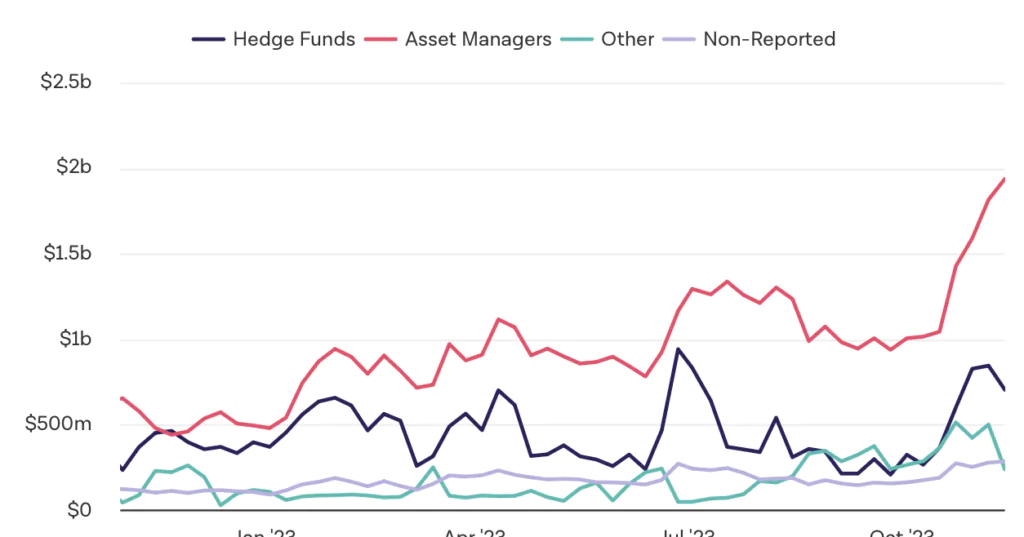Click the $1b y-axis label
The height and width of the screenshot is (537, 1024).
pos(75,339)
